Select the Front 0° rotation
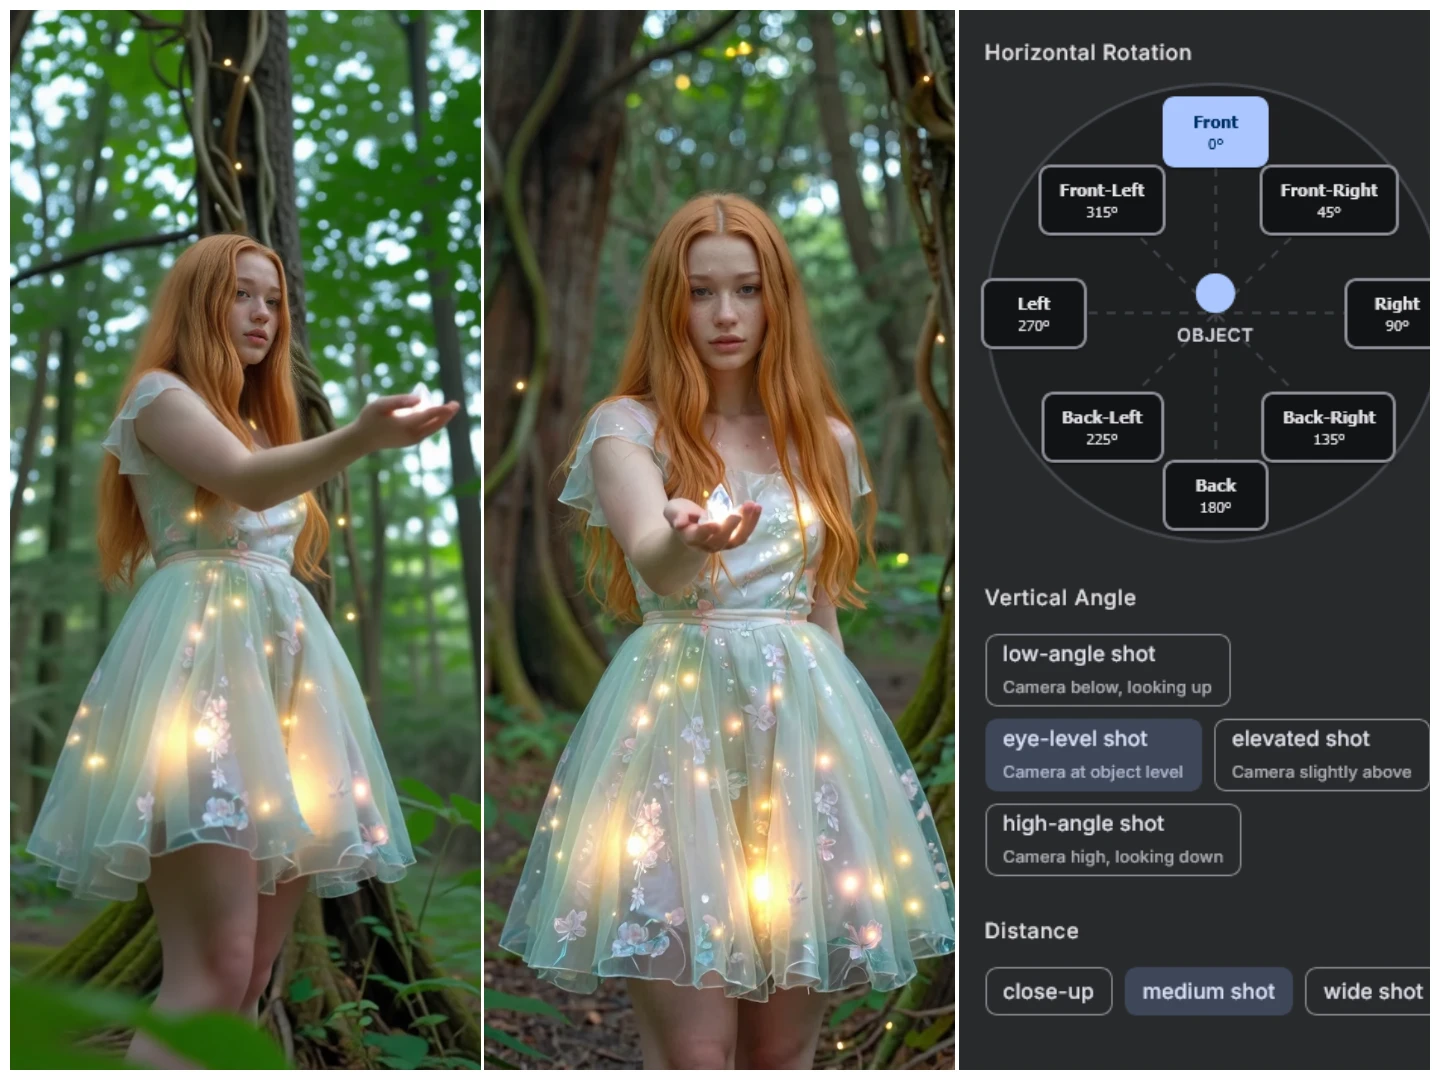 pyautogui.click(x=1215, y=132)
